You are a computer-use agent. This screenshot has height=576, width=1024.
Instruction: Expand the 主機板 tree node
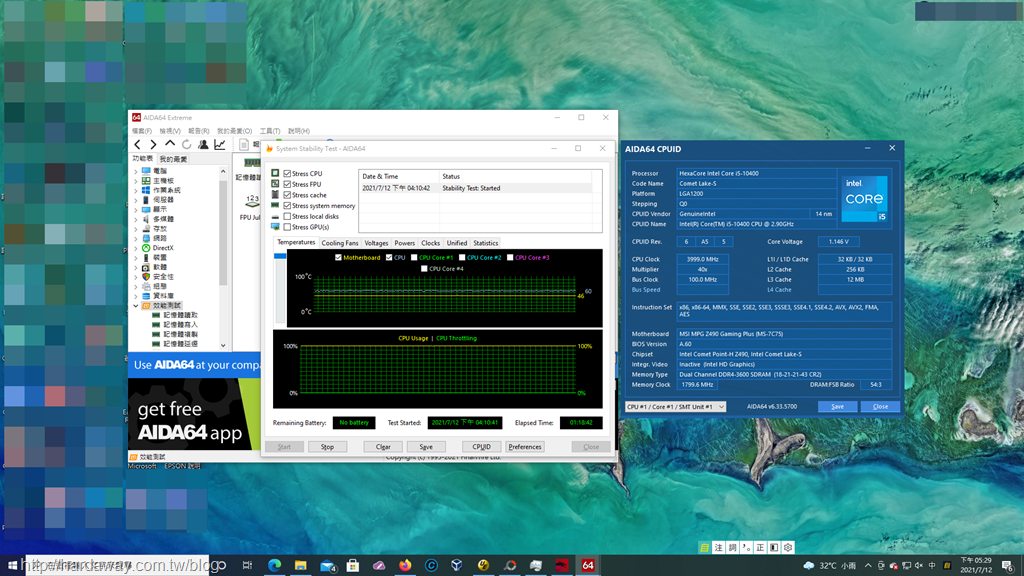coord(136,181)
